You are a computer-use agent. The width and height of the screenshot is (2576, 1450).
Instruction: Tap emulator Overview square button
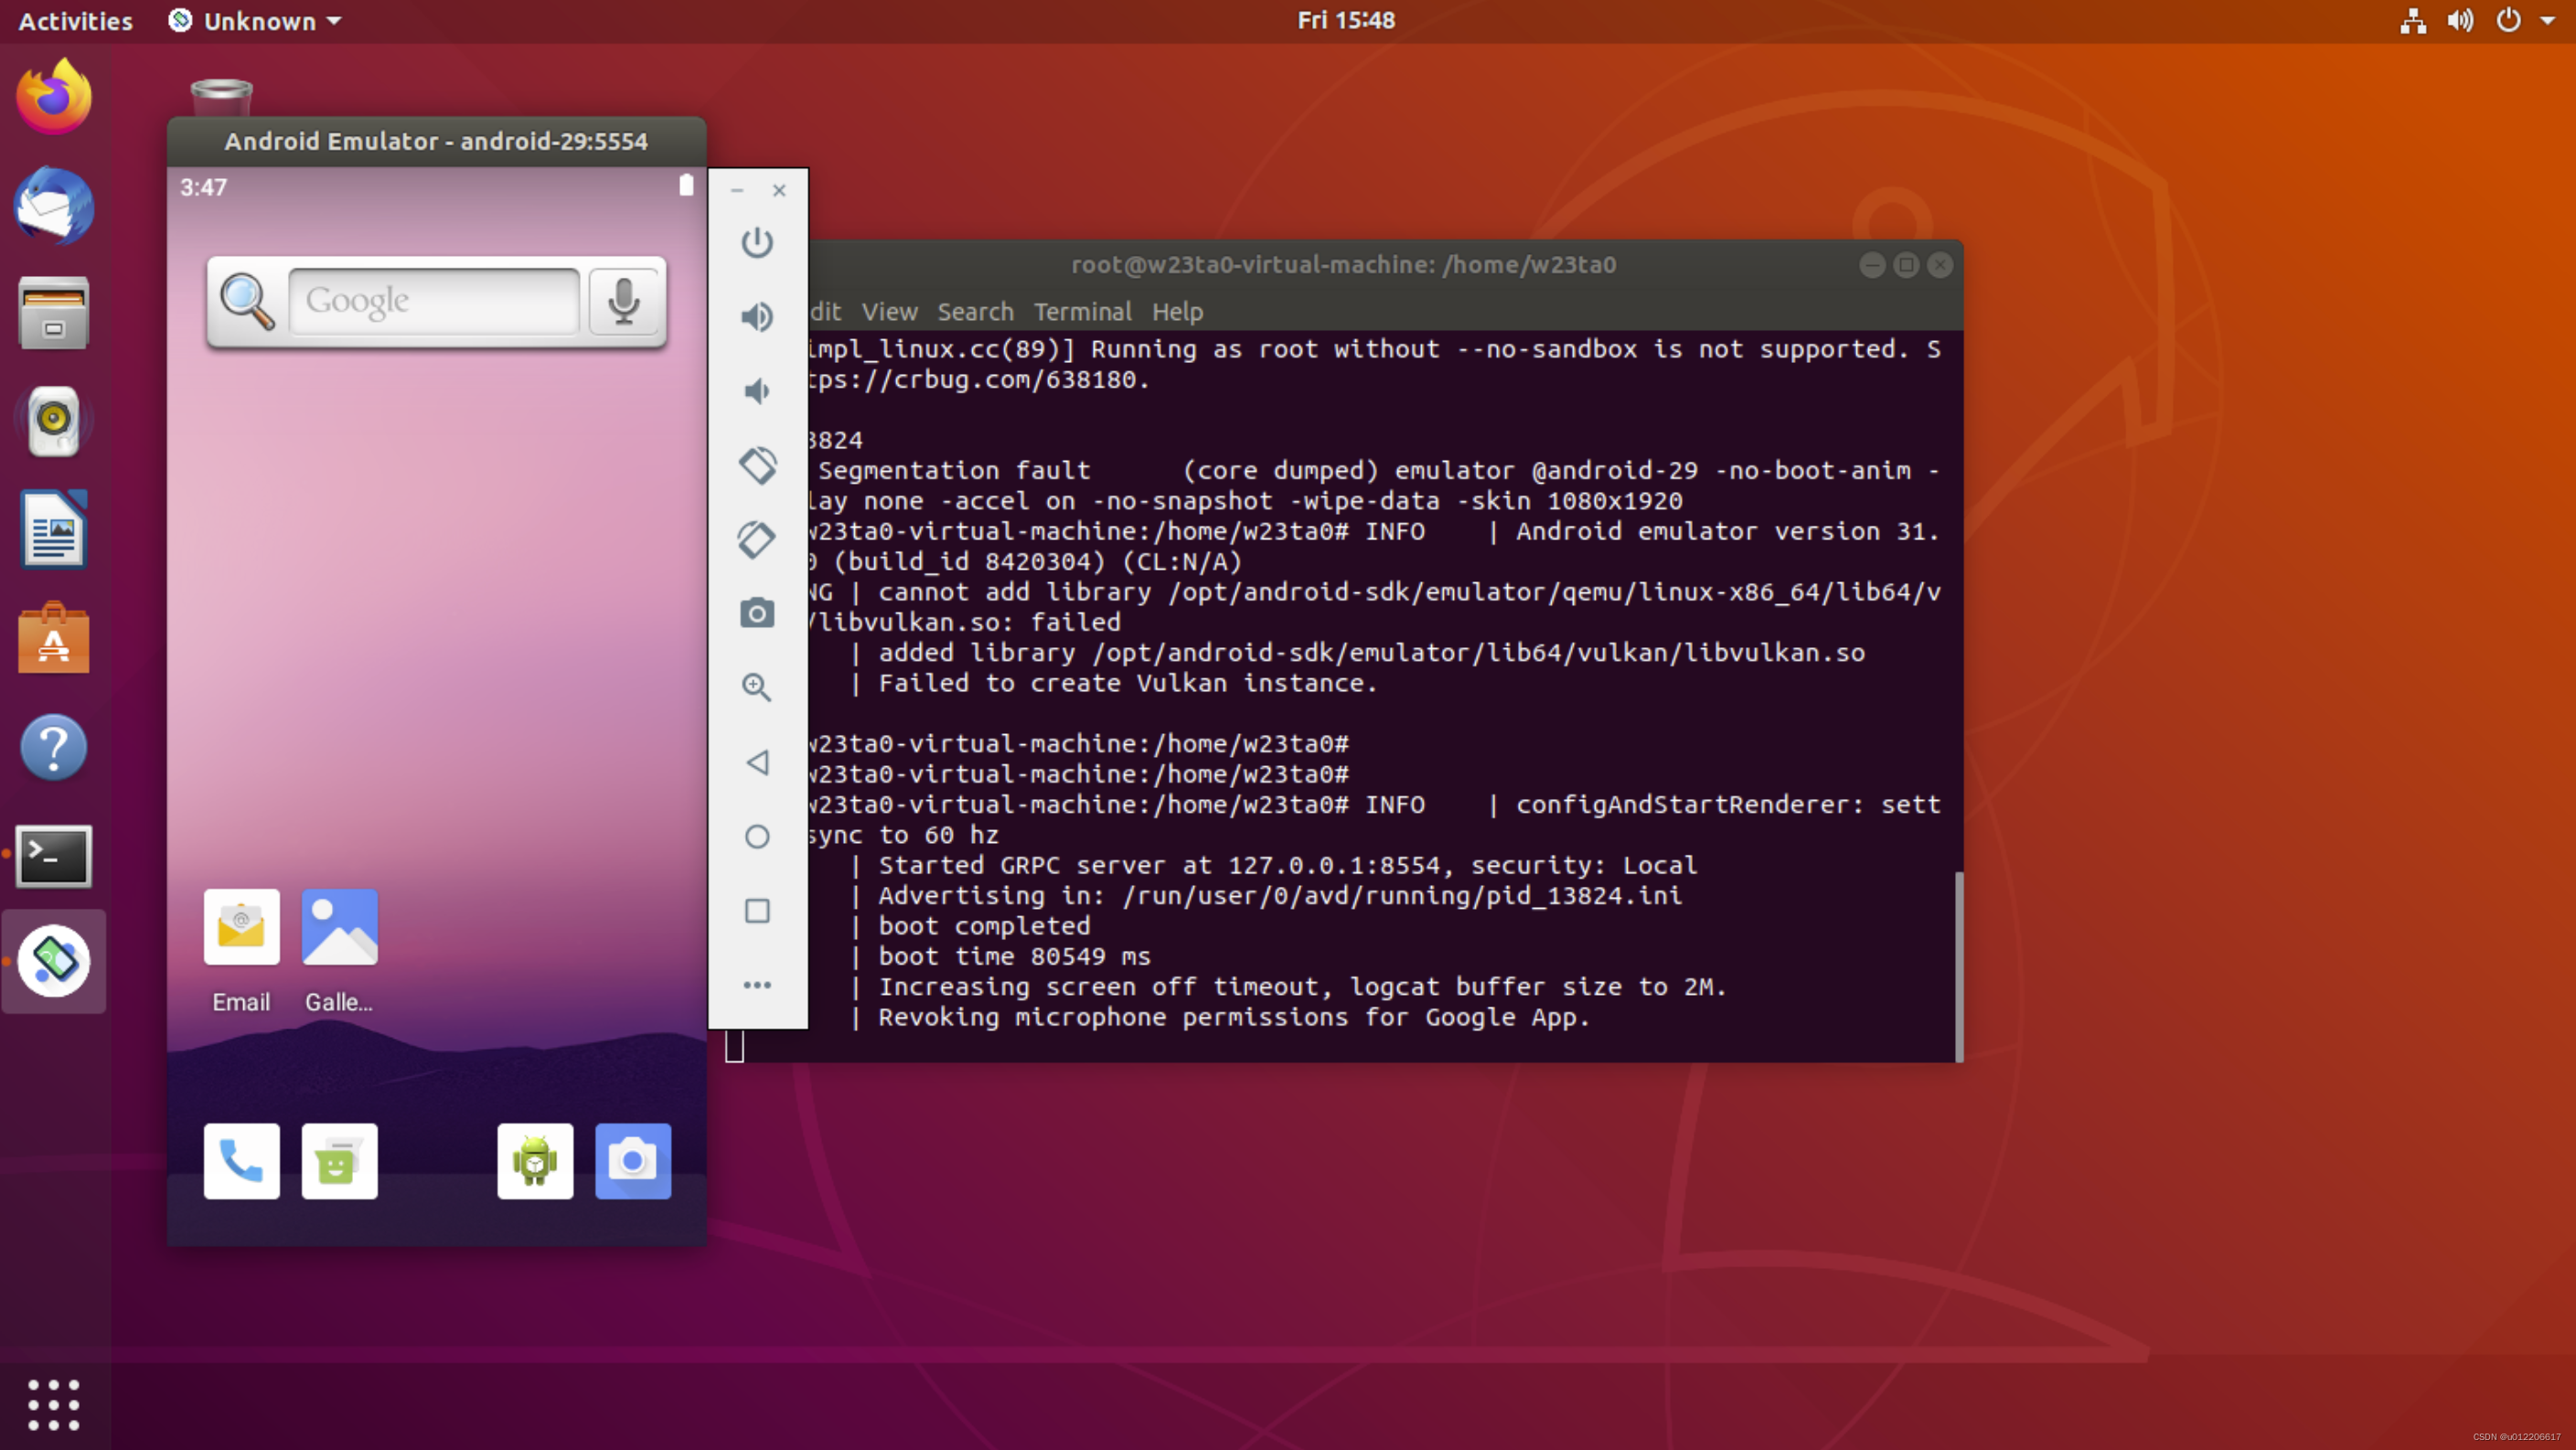[x=757, y=911]
